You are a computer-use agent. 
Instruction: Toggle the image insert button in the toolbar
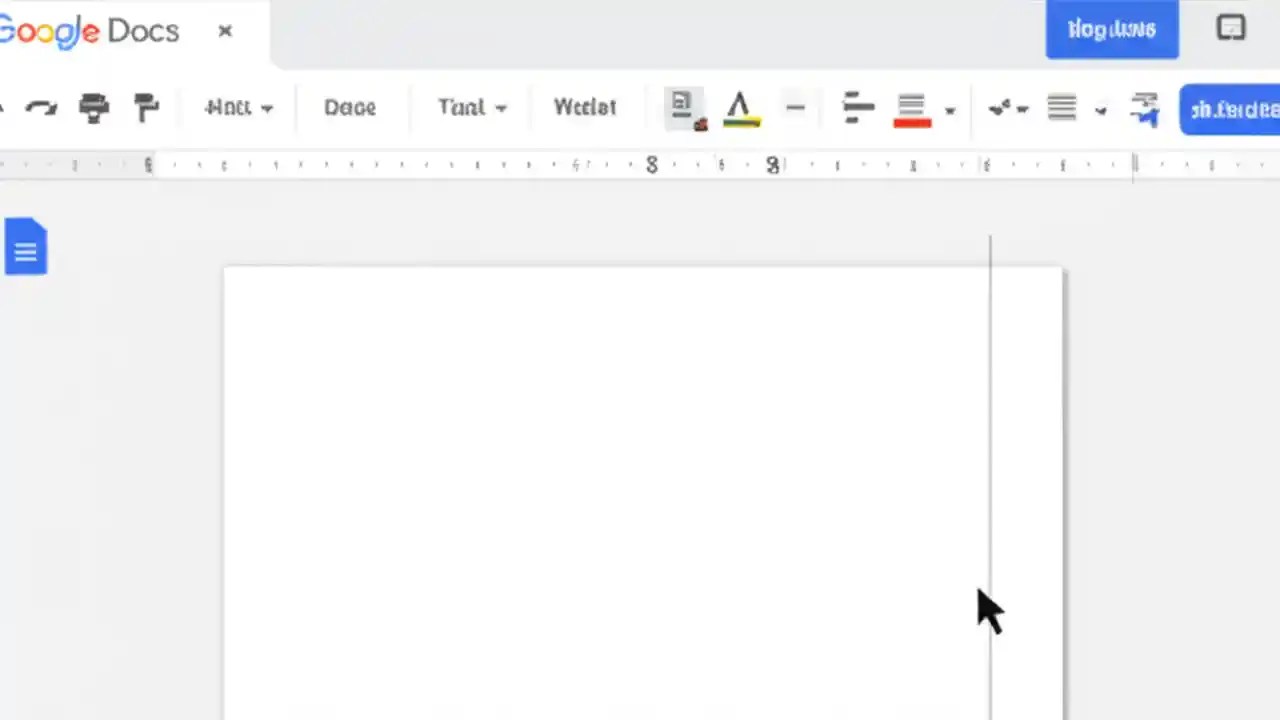(684, 105)
